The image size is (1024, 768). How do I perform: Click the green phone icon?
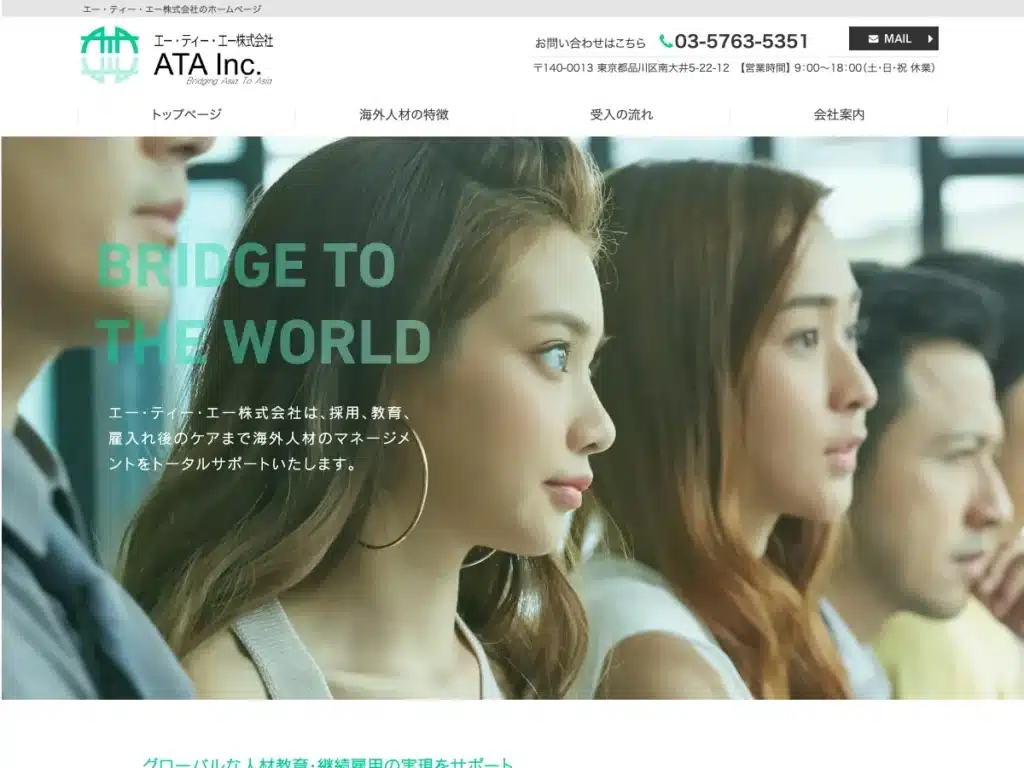click(x=665, y=41)
